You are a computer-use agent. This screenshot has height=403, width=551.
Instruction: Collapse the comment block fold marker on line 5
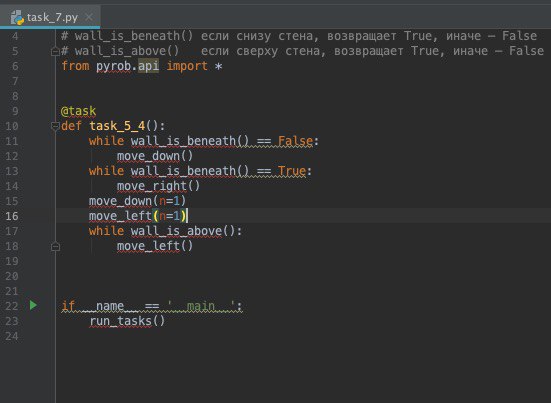click(55, 52)
